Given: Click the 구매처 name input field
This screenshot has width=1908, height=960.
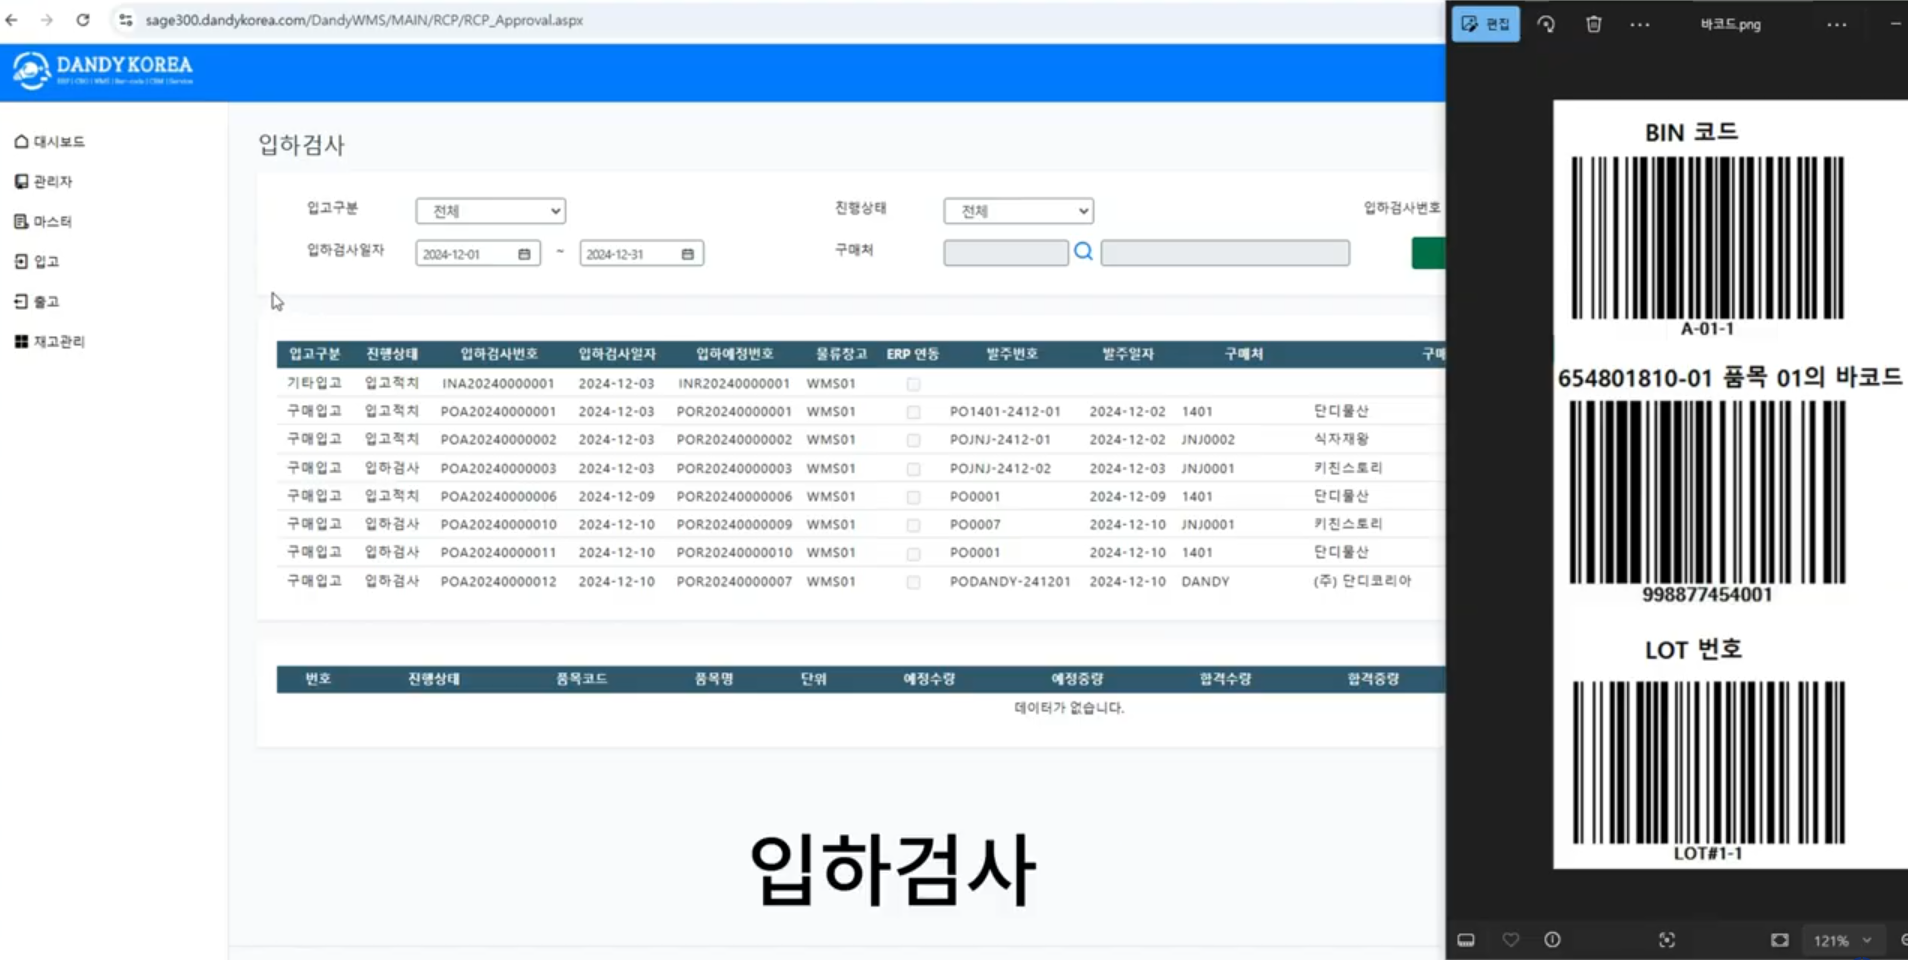Looking at the screenshot, I should [1225, 253].
